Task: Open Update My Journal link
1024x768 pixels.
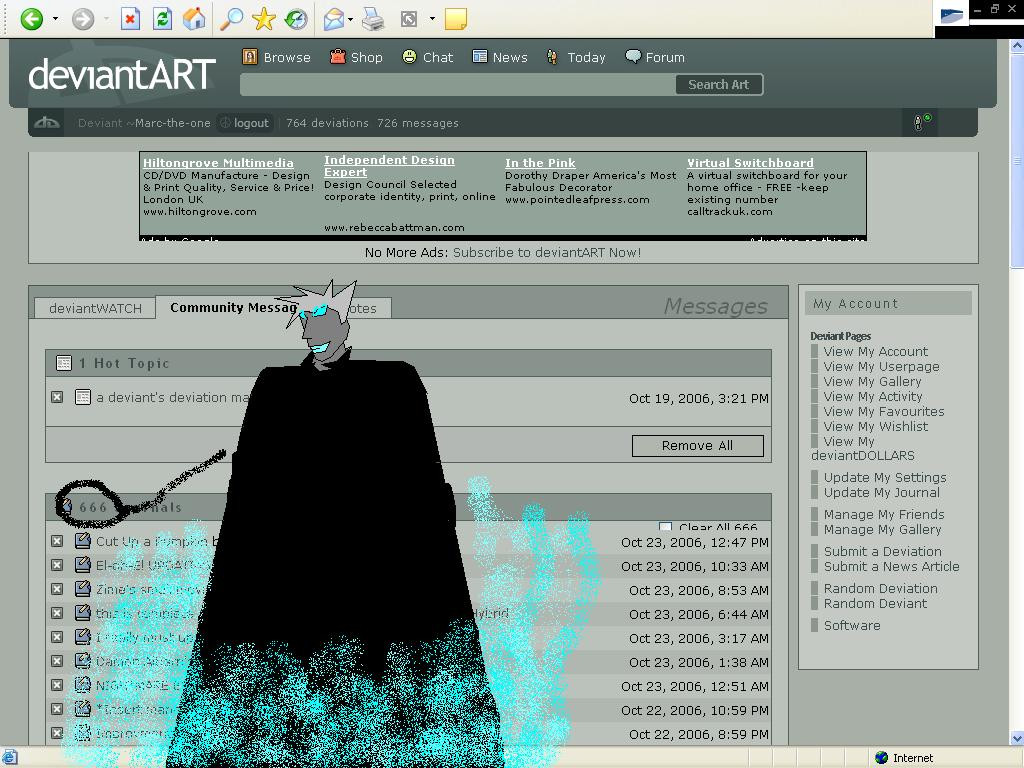Action: (882, 492)
